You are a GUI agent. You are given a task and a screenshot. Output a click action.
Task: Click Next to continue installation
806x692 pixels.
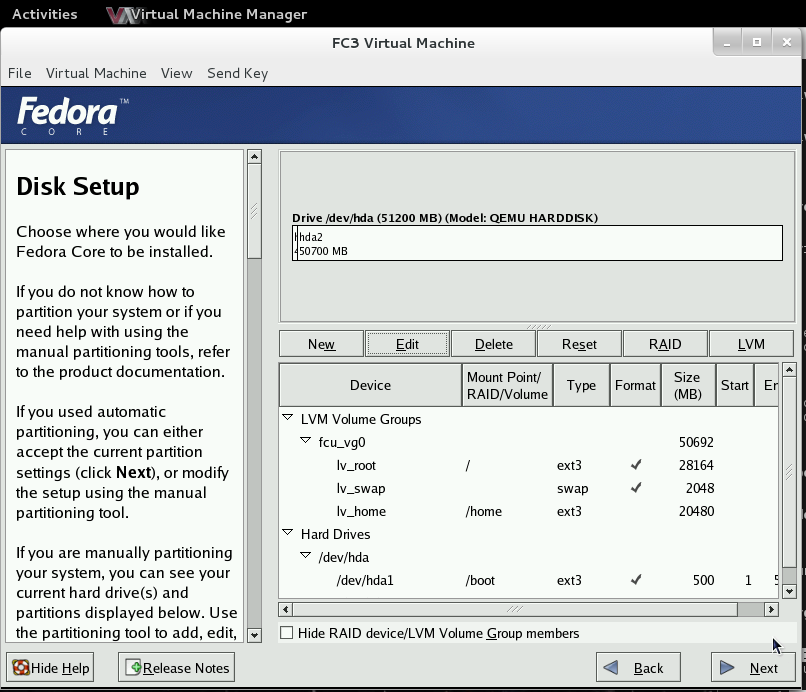[753, 668]
